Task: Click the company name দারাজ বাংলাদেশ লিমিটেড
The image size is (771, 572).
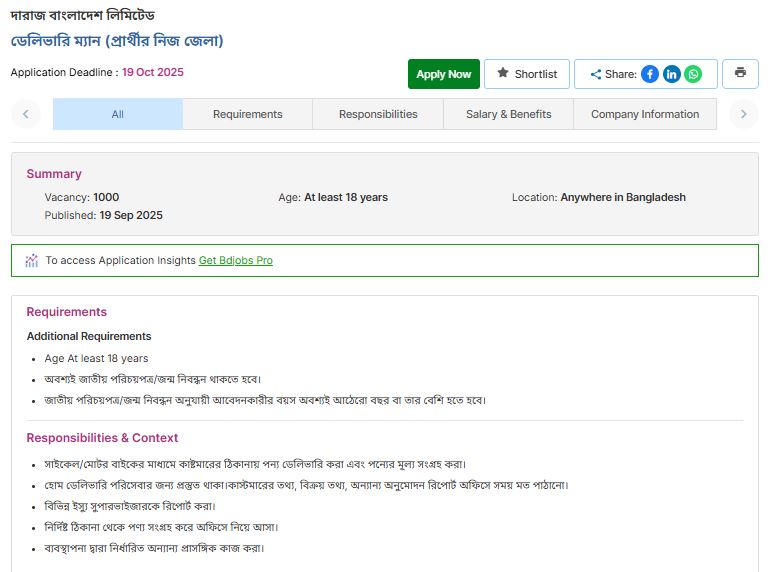Action: (x=83, y=15)
